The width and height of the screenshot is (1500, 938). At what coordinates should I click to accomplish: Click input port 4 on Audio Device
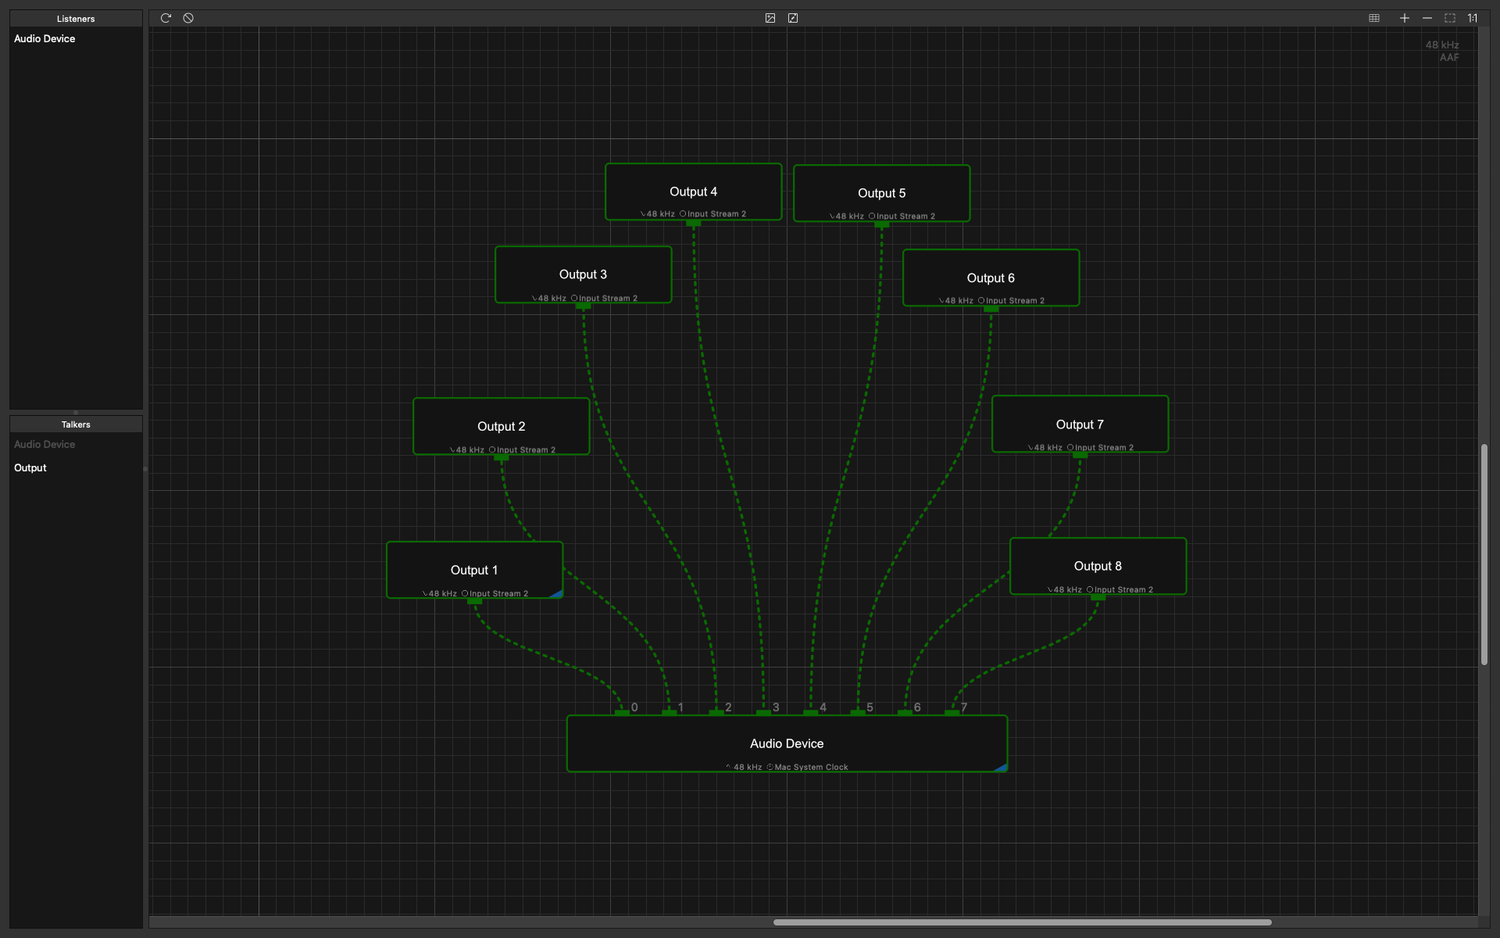point(811,712)
